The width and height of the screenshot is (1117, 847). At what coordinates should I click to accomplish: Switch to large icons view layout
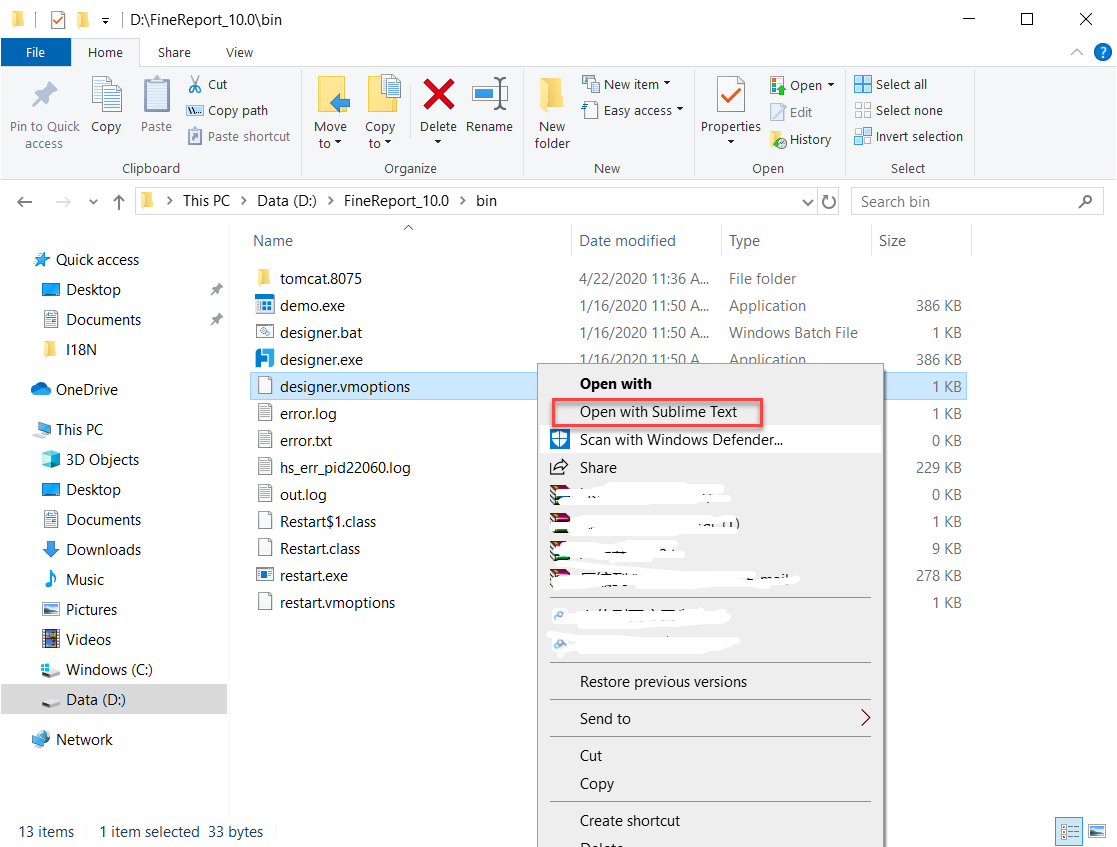1097,831
